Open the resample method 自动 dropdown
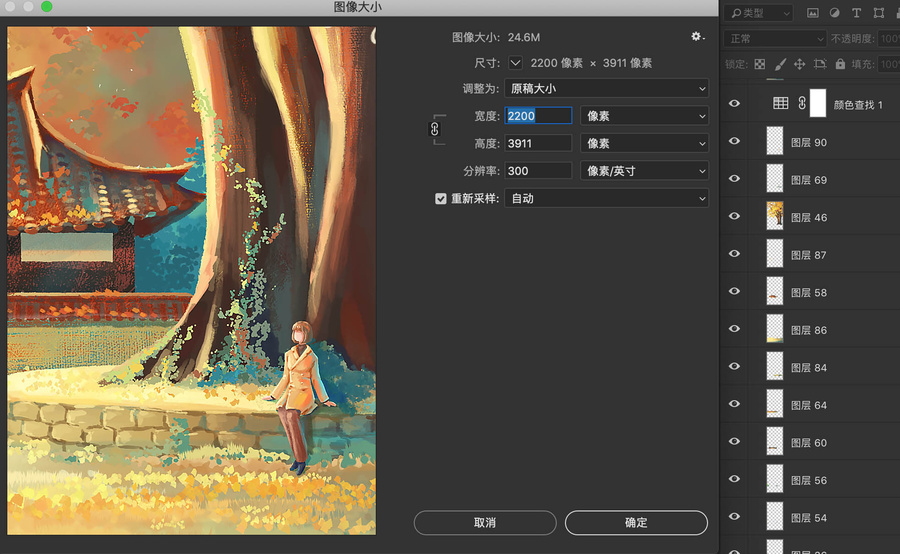This screenshot has width=900, height=554. (607, 199)
